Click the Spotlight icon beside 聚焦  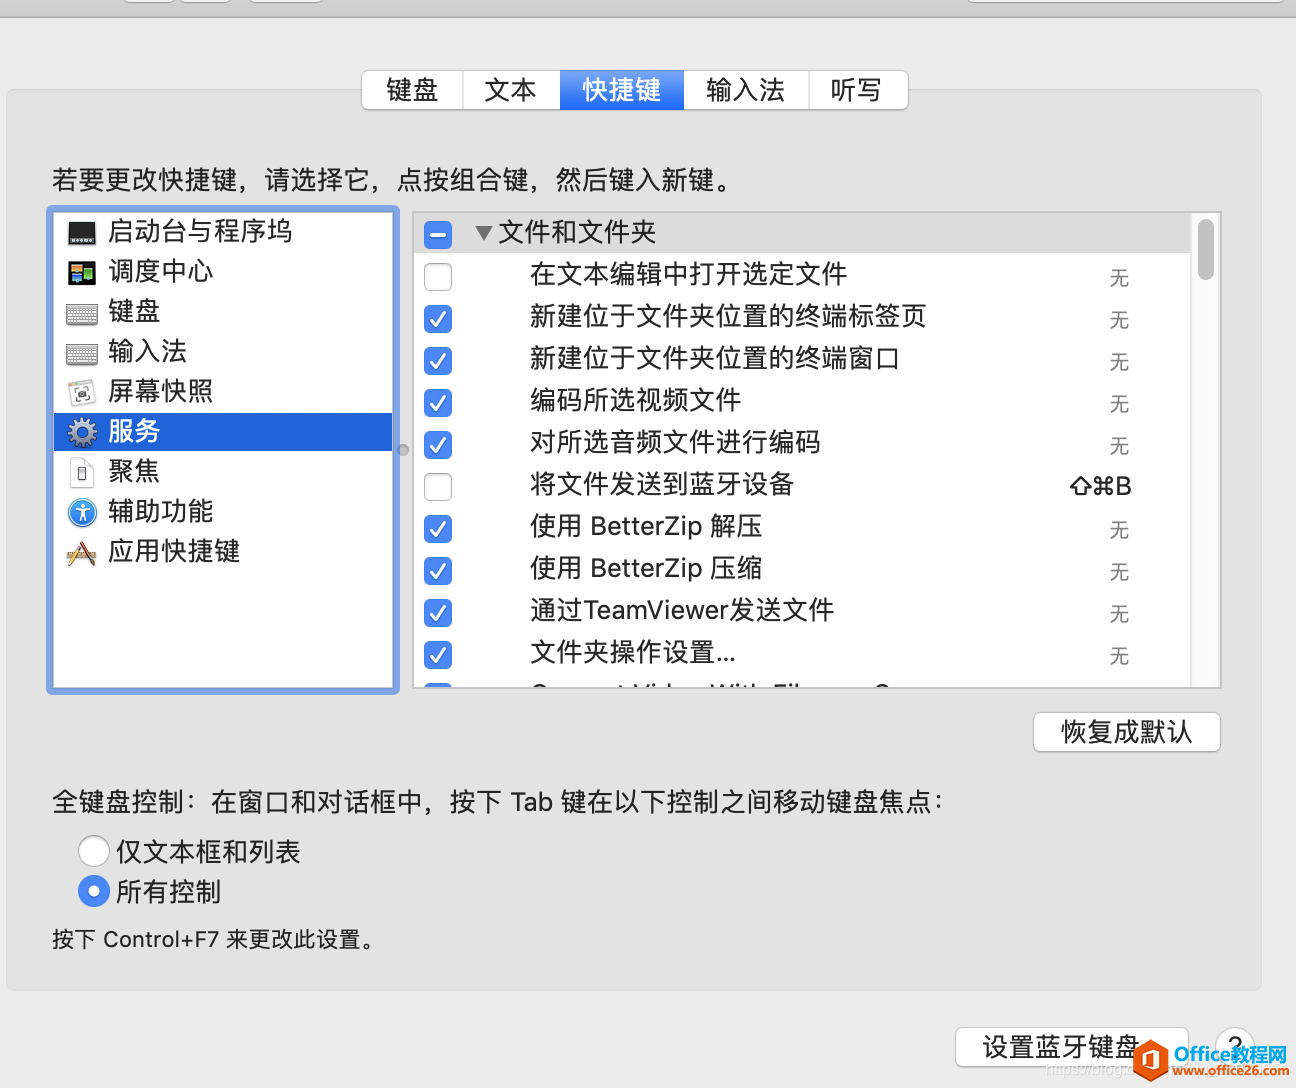pos(82,472)
